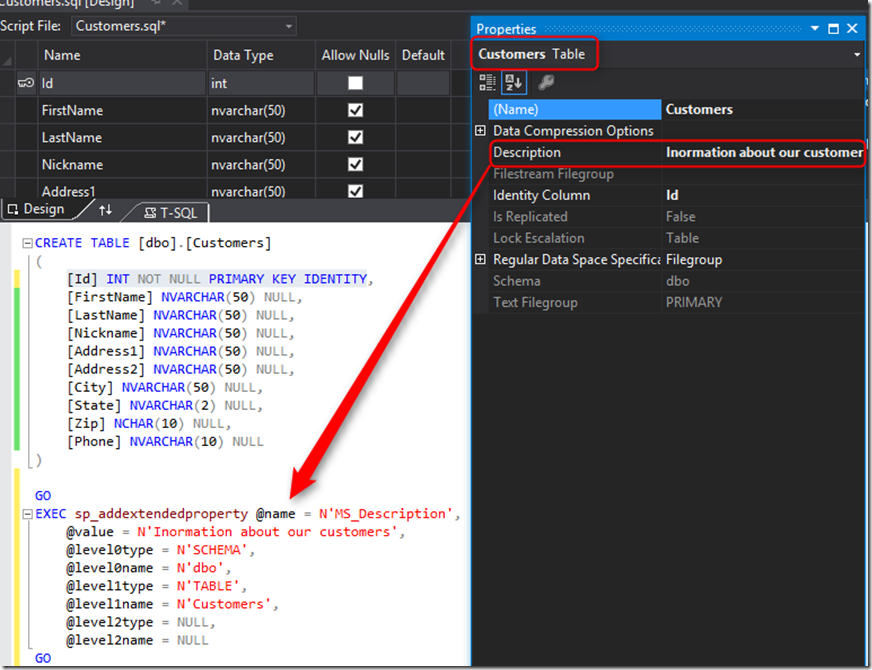
Task: Edit the Customers name property value
Action: (x=762, y=110)
